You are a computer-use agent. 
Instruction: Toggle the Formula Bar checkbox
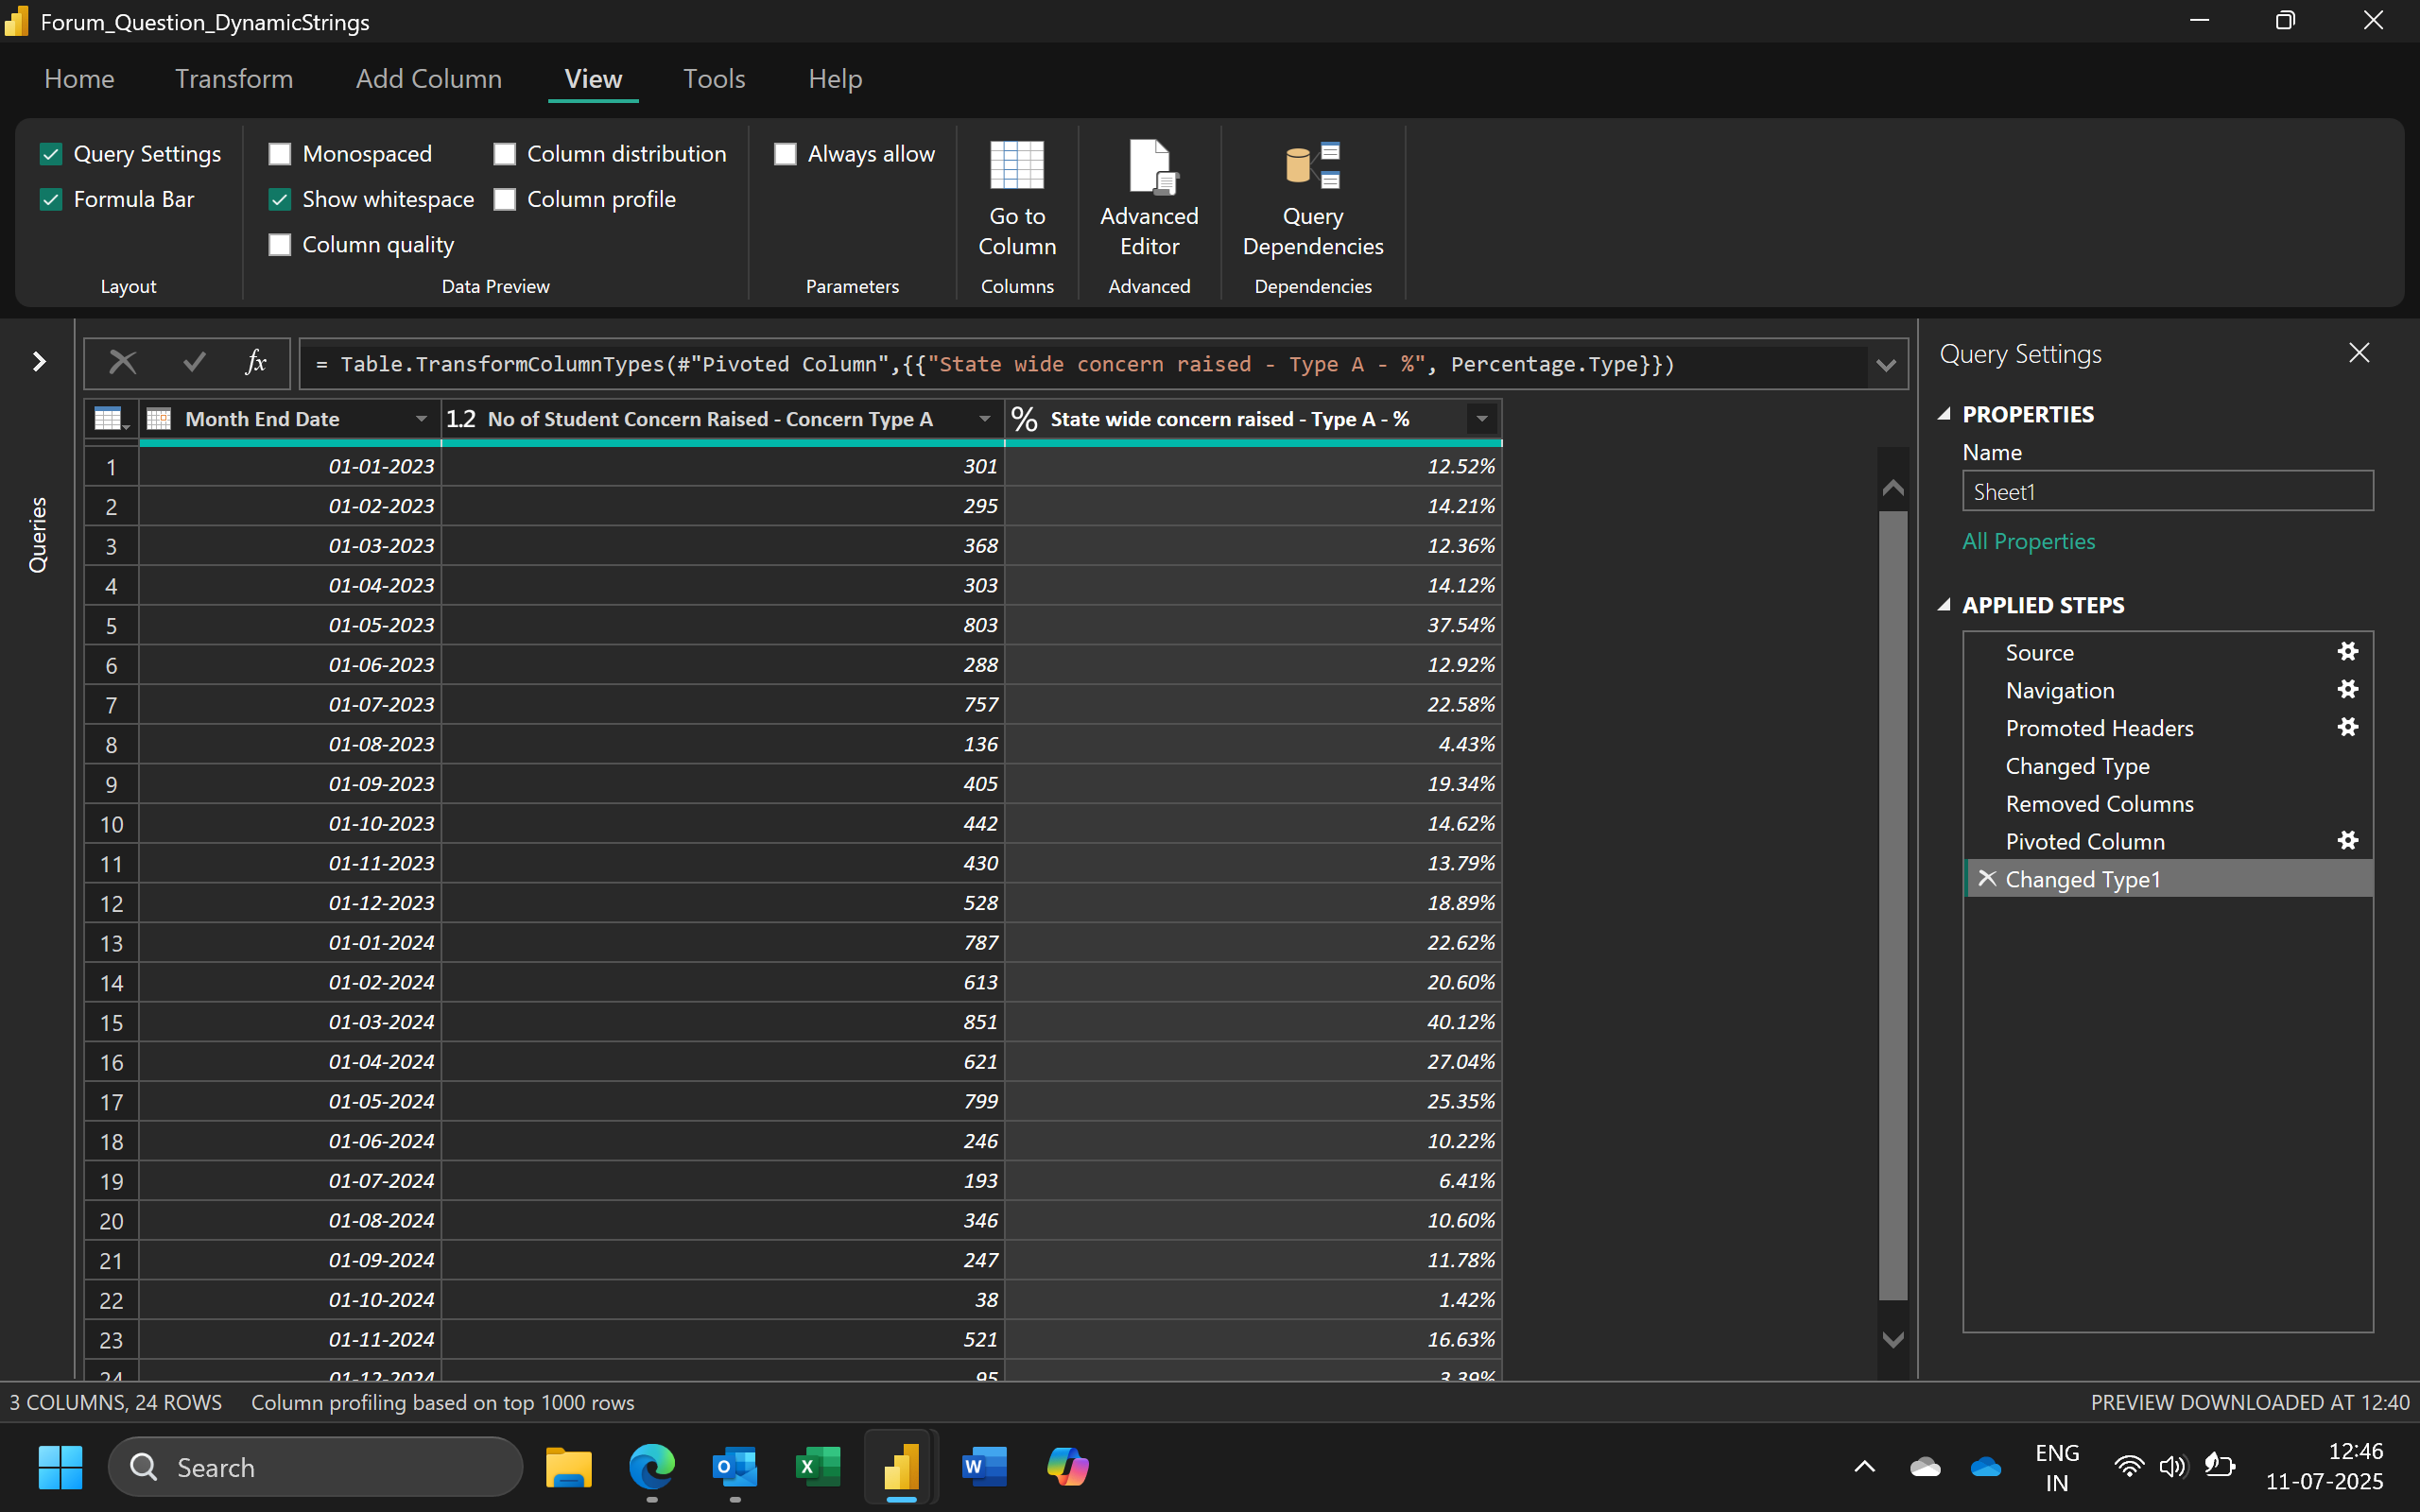click(x=51, y=199)
